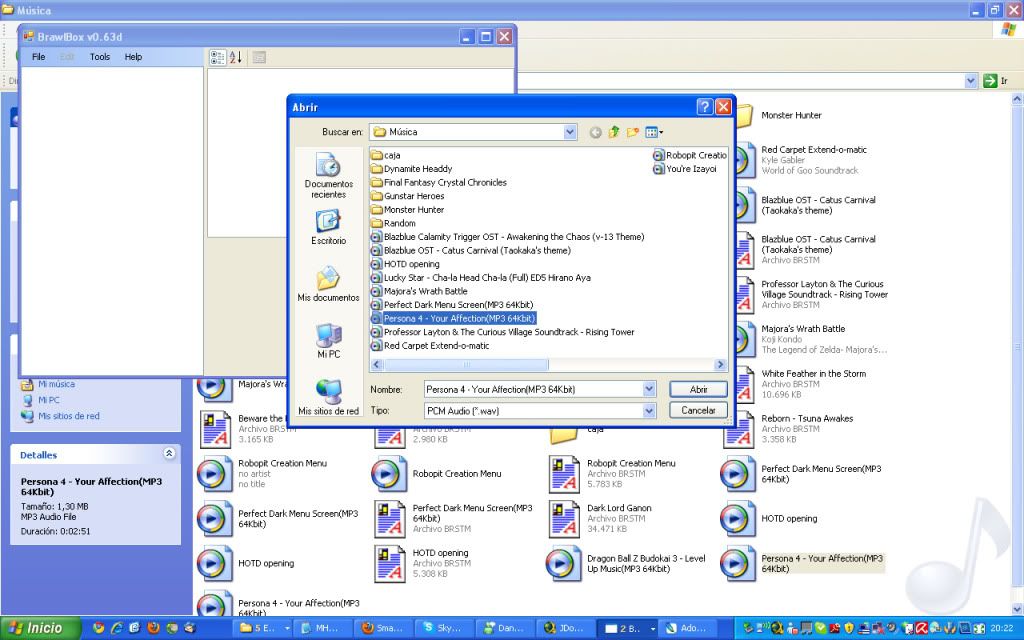Expand the Buscar en folder dropdown

pos(570,132)
